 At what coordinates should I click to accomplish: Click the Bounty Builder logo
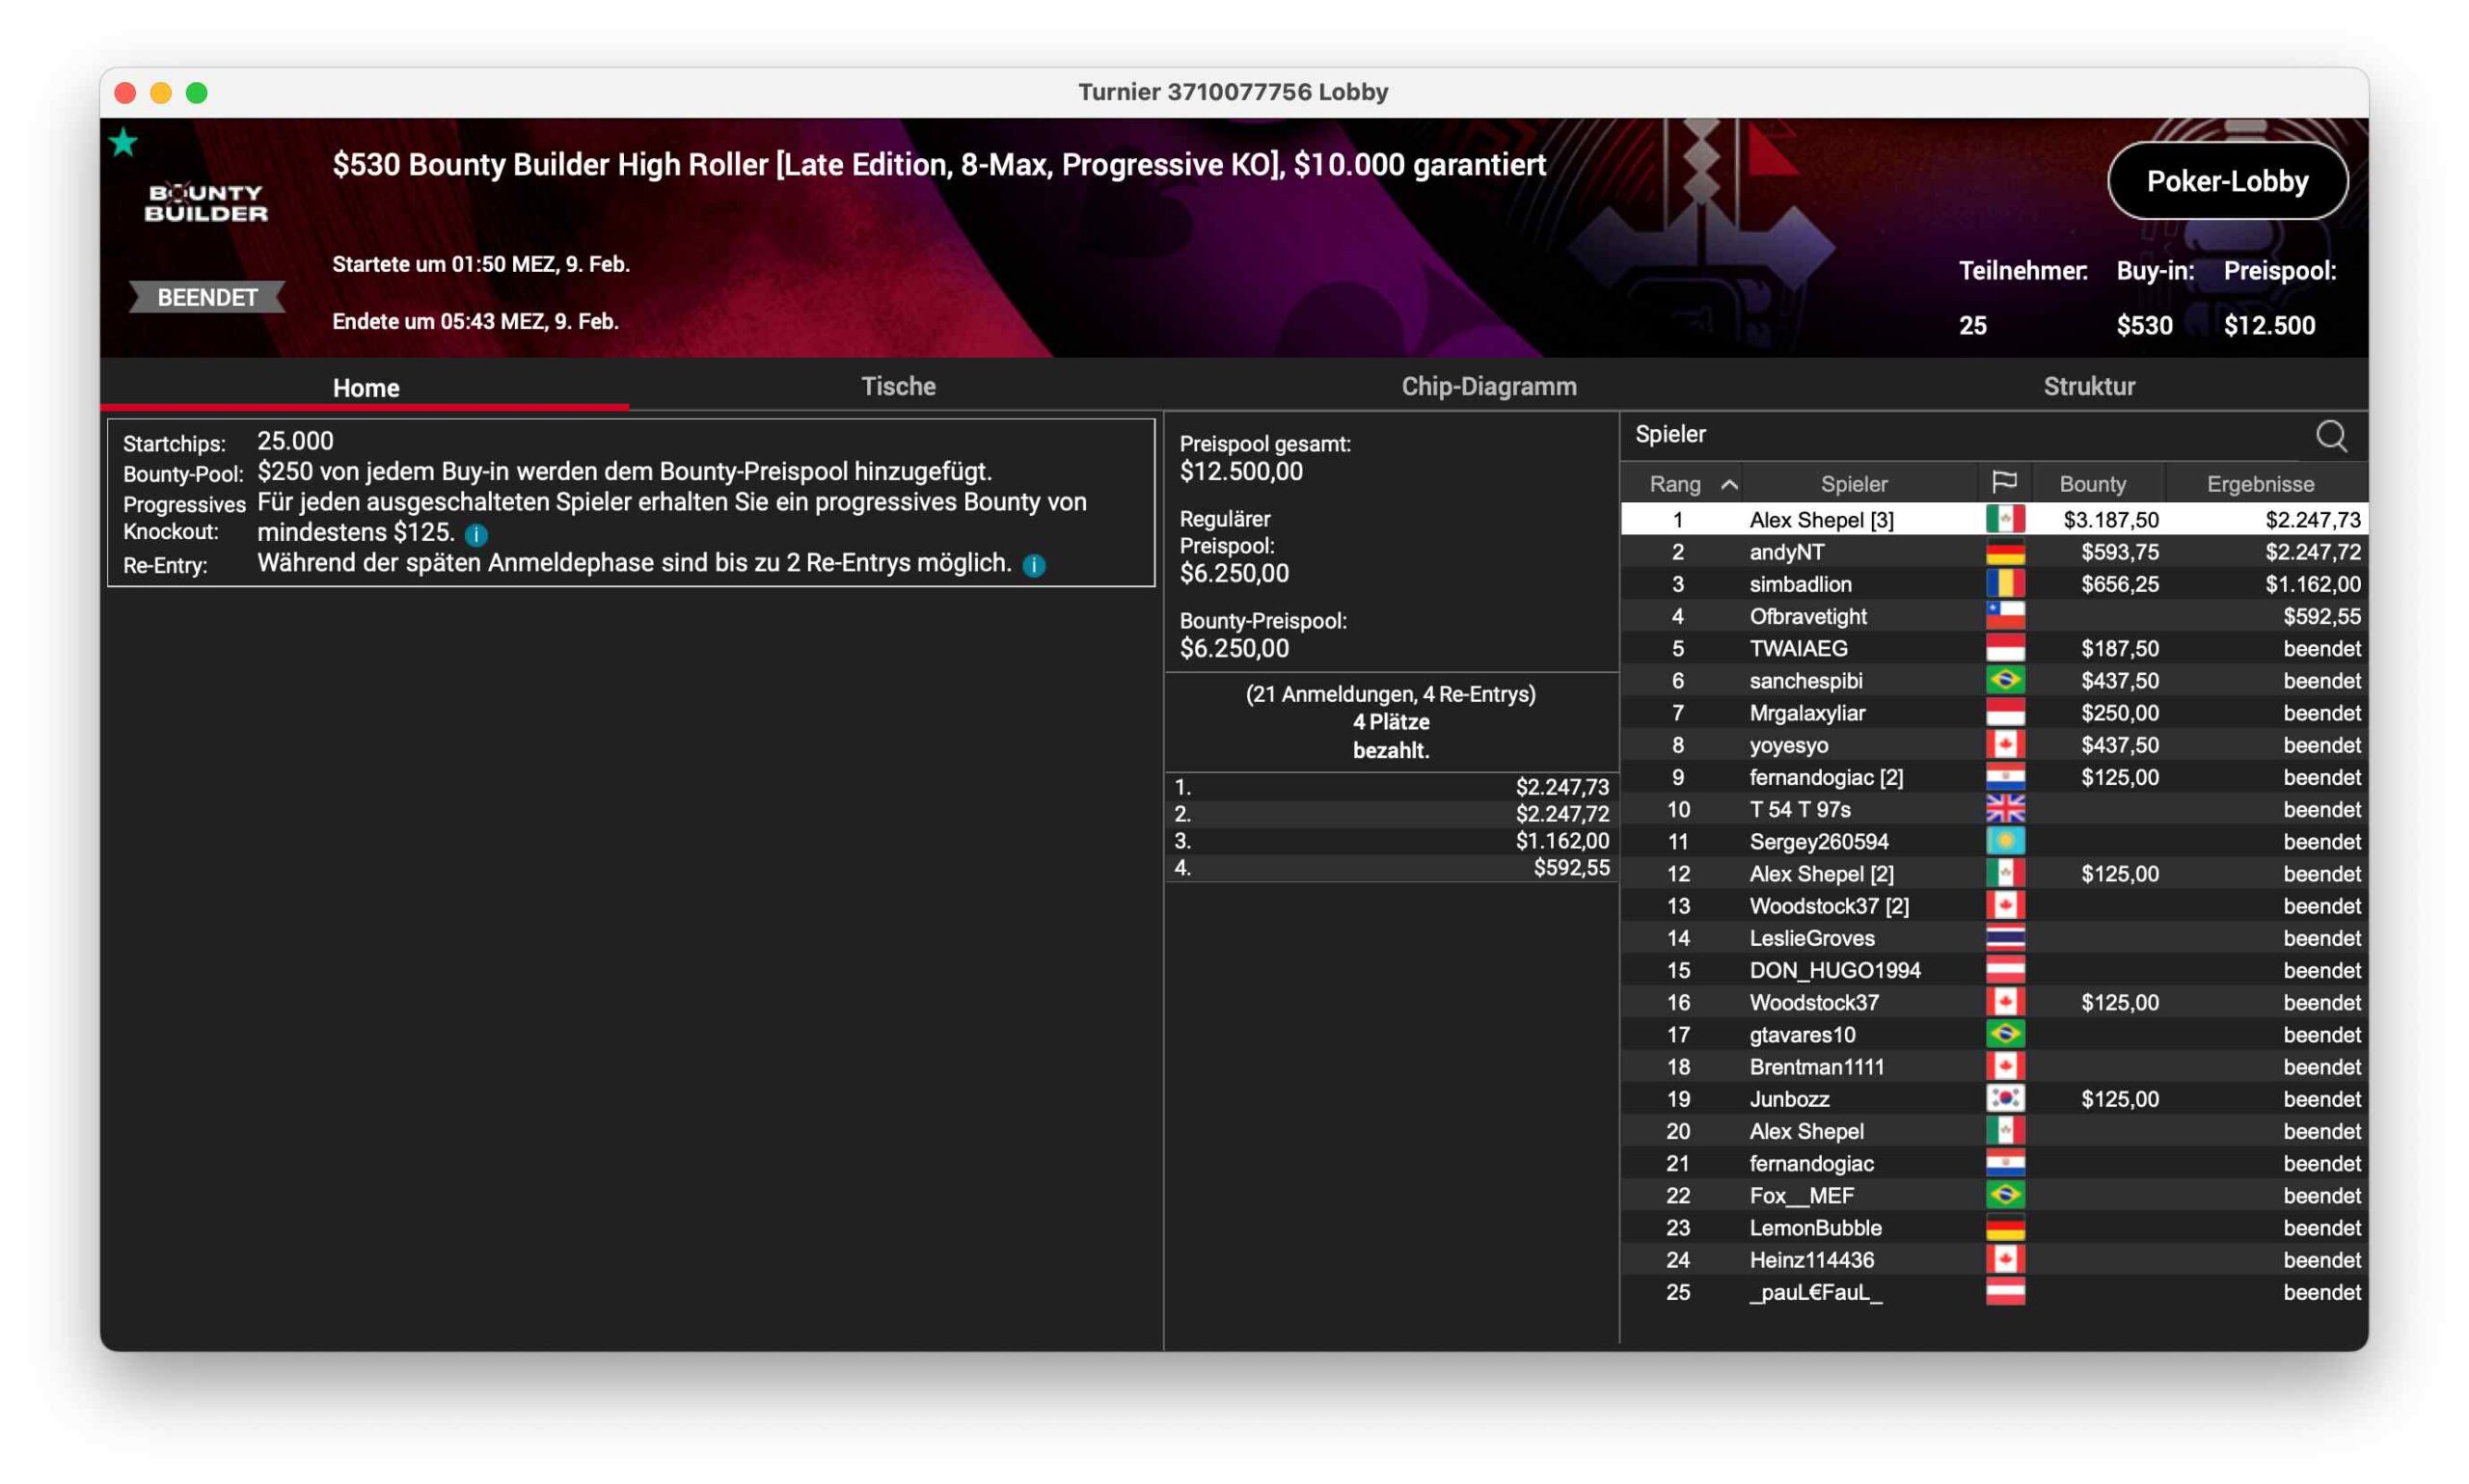click(x=206, y=203)
